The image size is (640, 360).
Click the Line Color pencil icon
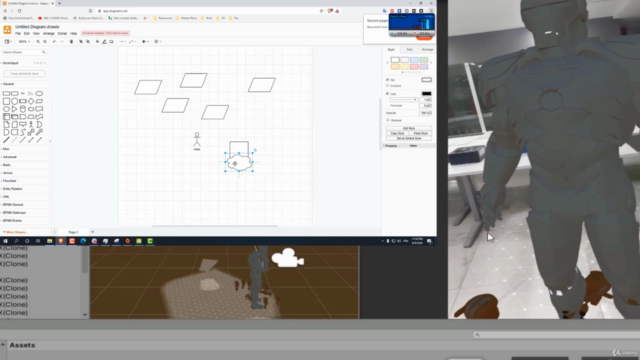104,42
